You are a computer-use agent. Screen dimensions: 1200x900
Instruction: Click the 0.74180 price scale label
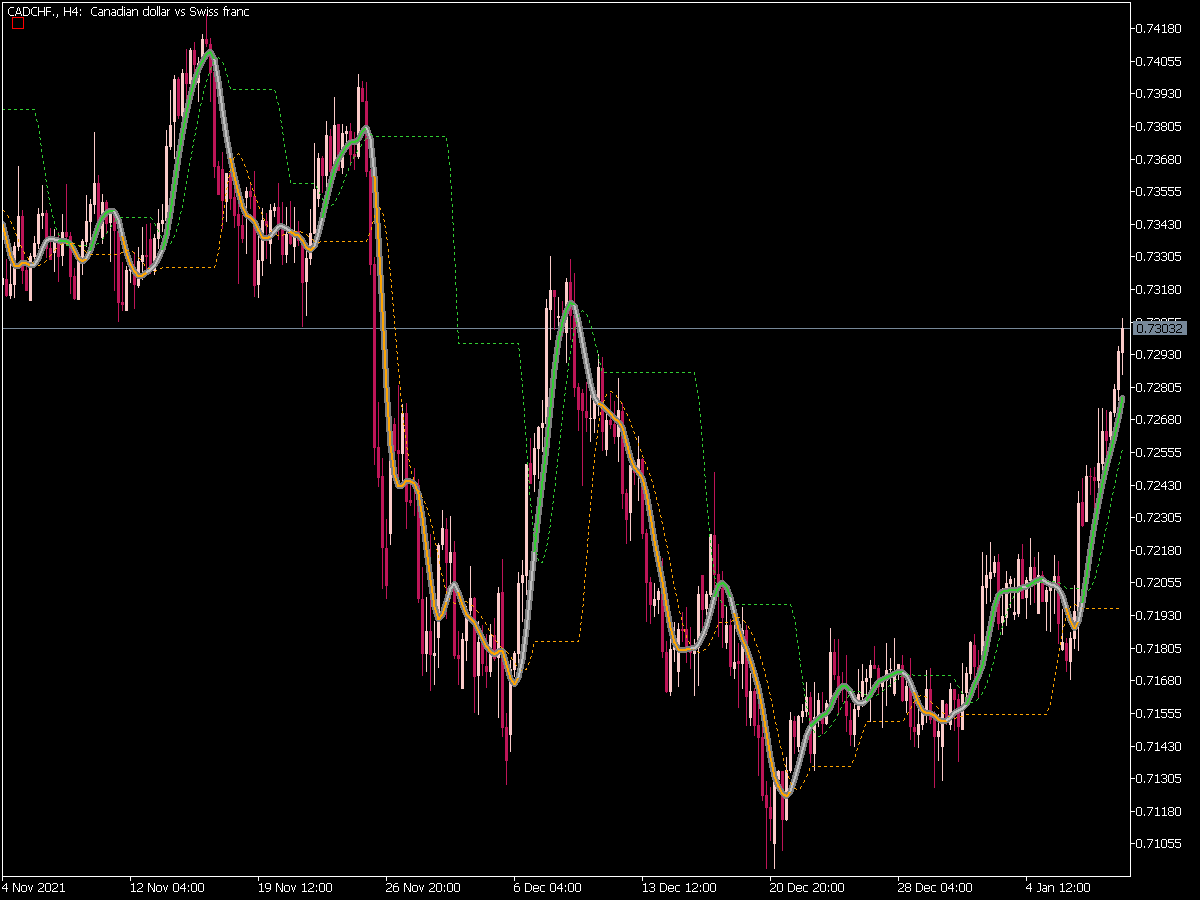[1160, 29]
